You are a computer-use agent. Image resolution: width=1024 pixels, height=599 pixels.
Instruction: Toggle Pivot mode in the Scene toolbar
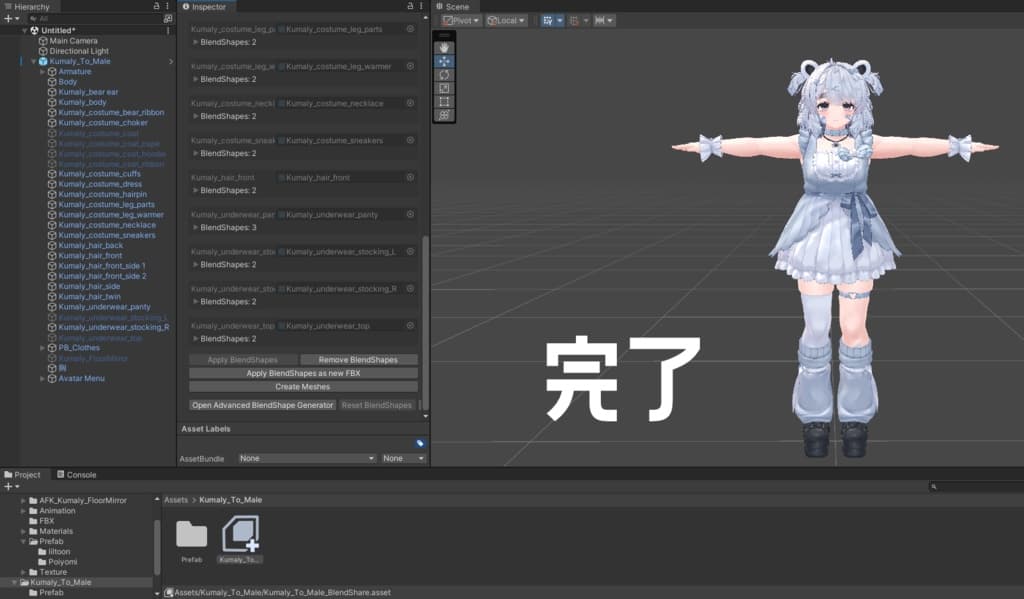coord(462,19)
